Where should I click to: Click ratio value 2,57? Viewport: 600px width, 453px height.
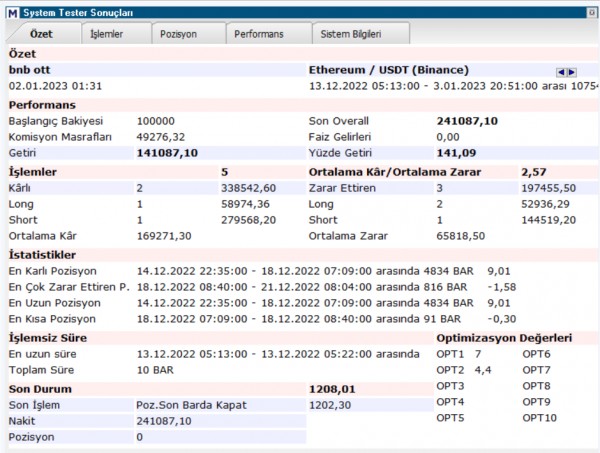coord(533,172)
